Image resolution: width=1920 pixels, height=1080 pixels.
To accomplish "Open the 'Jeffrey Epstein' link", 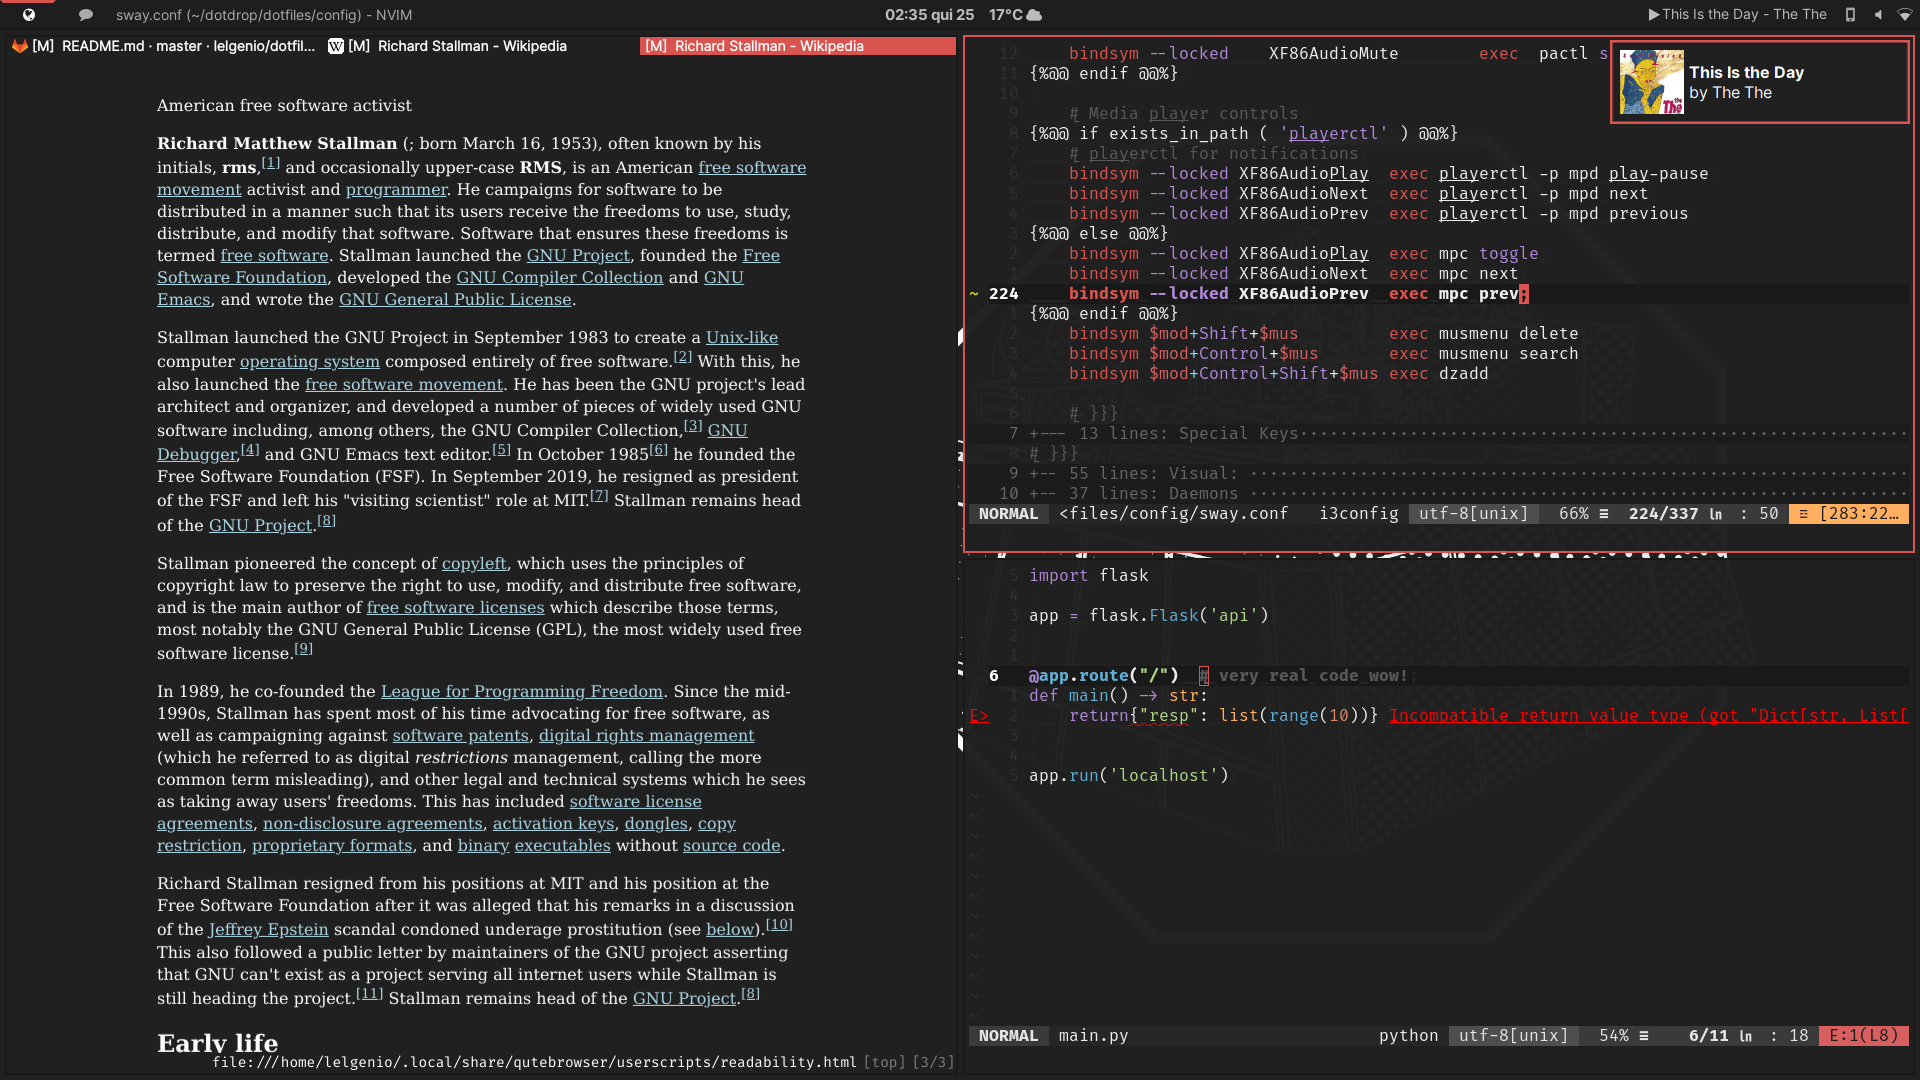I will [x=268, y=929].
